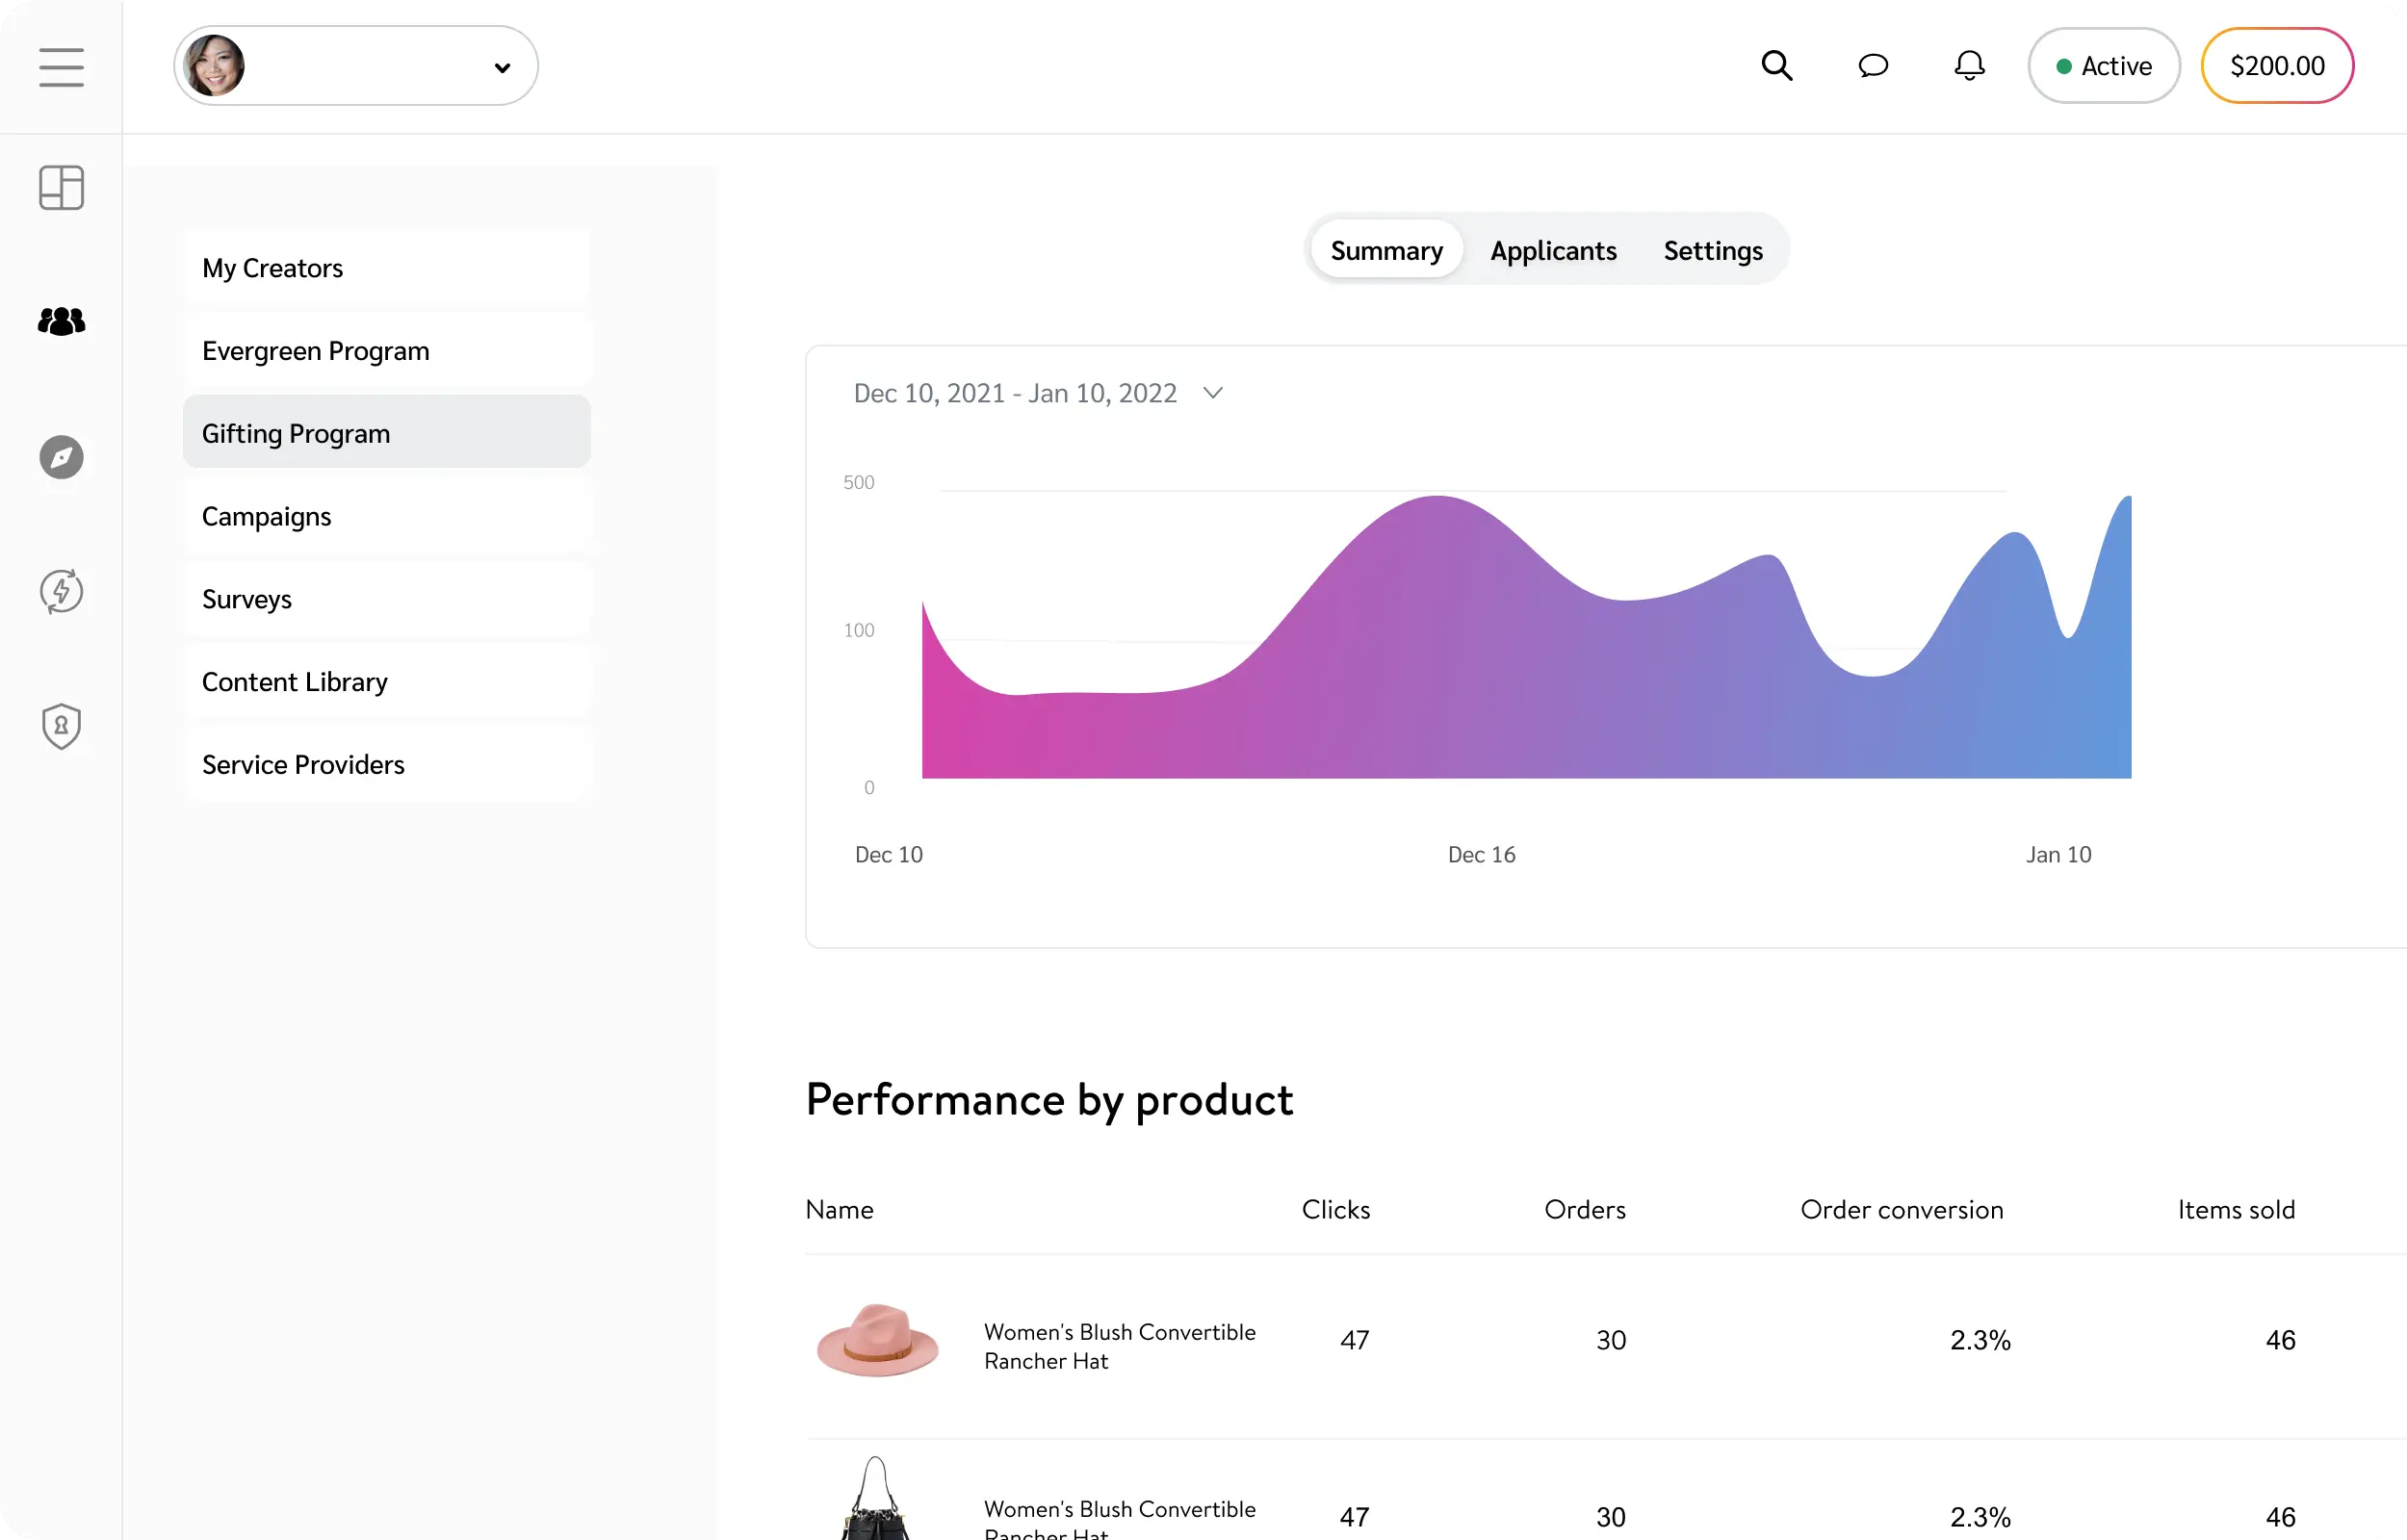Switch to the Applicants tab

tap(1552, 250)
